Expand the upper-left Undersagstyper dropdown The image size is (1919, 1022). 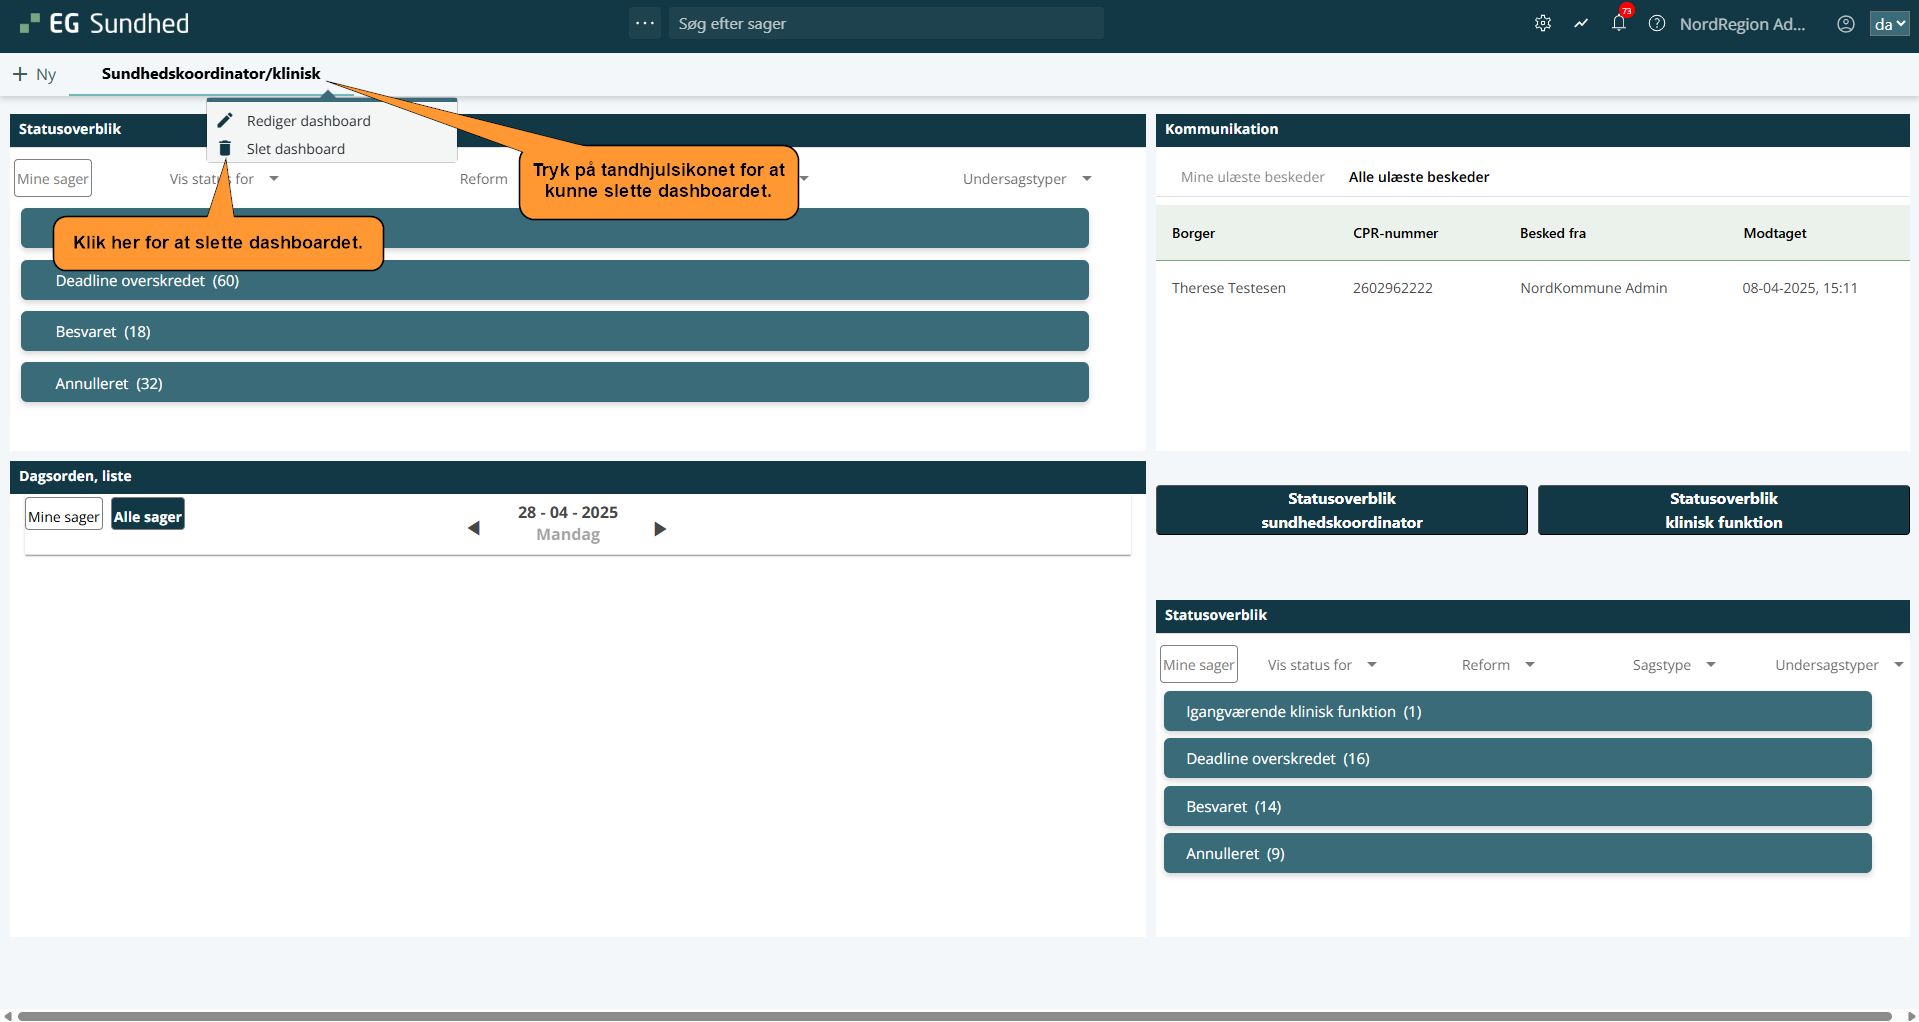point(1026,179)
